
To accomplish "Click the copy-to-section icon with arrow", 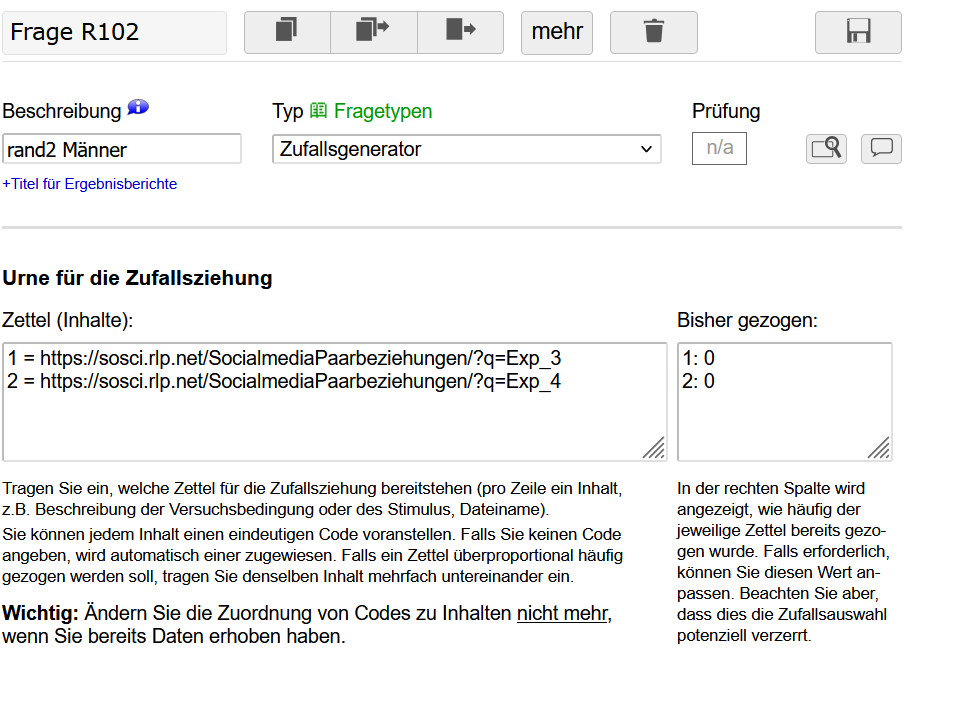I will point(373,32).
